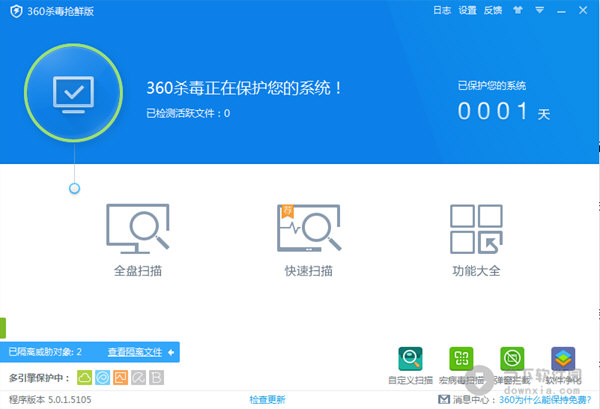Open the 功能大全 feature collection
The width and height of the screenshot is (600, 409).
pos(476,239)
